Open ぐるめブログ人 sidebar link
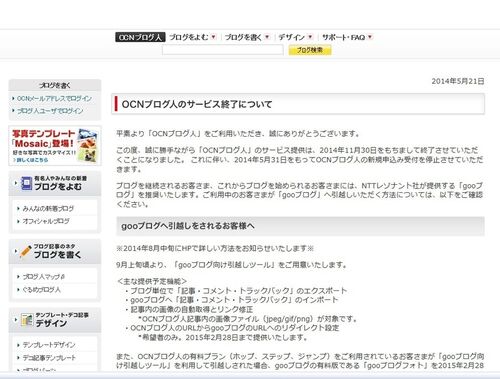This screenshot has width=500, height=379. [41, 290]
